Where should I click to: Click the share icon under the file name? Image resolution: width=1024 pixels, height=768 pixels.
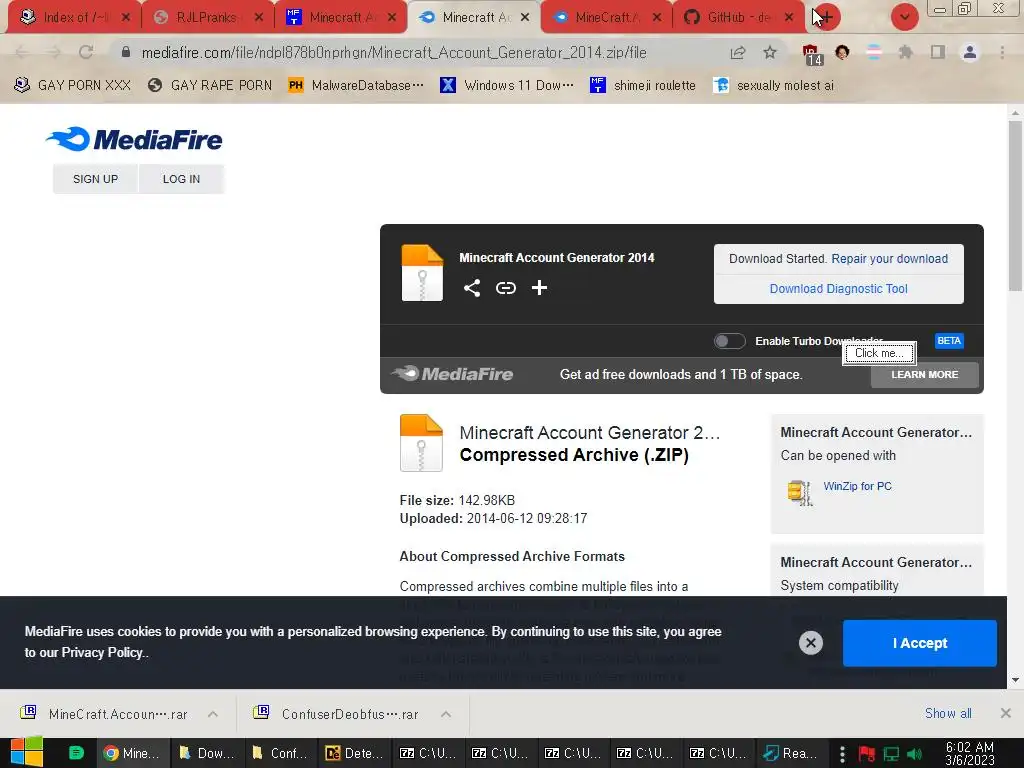pos(472,288)
